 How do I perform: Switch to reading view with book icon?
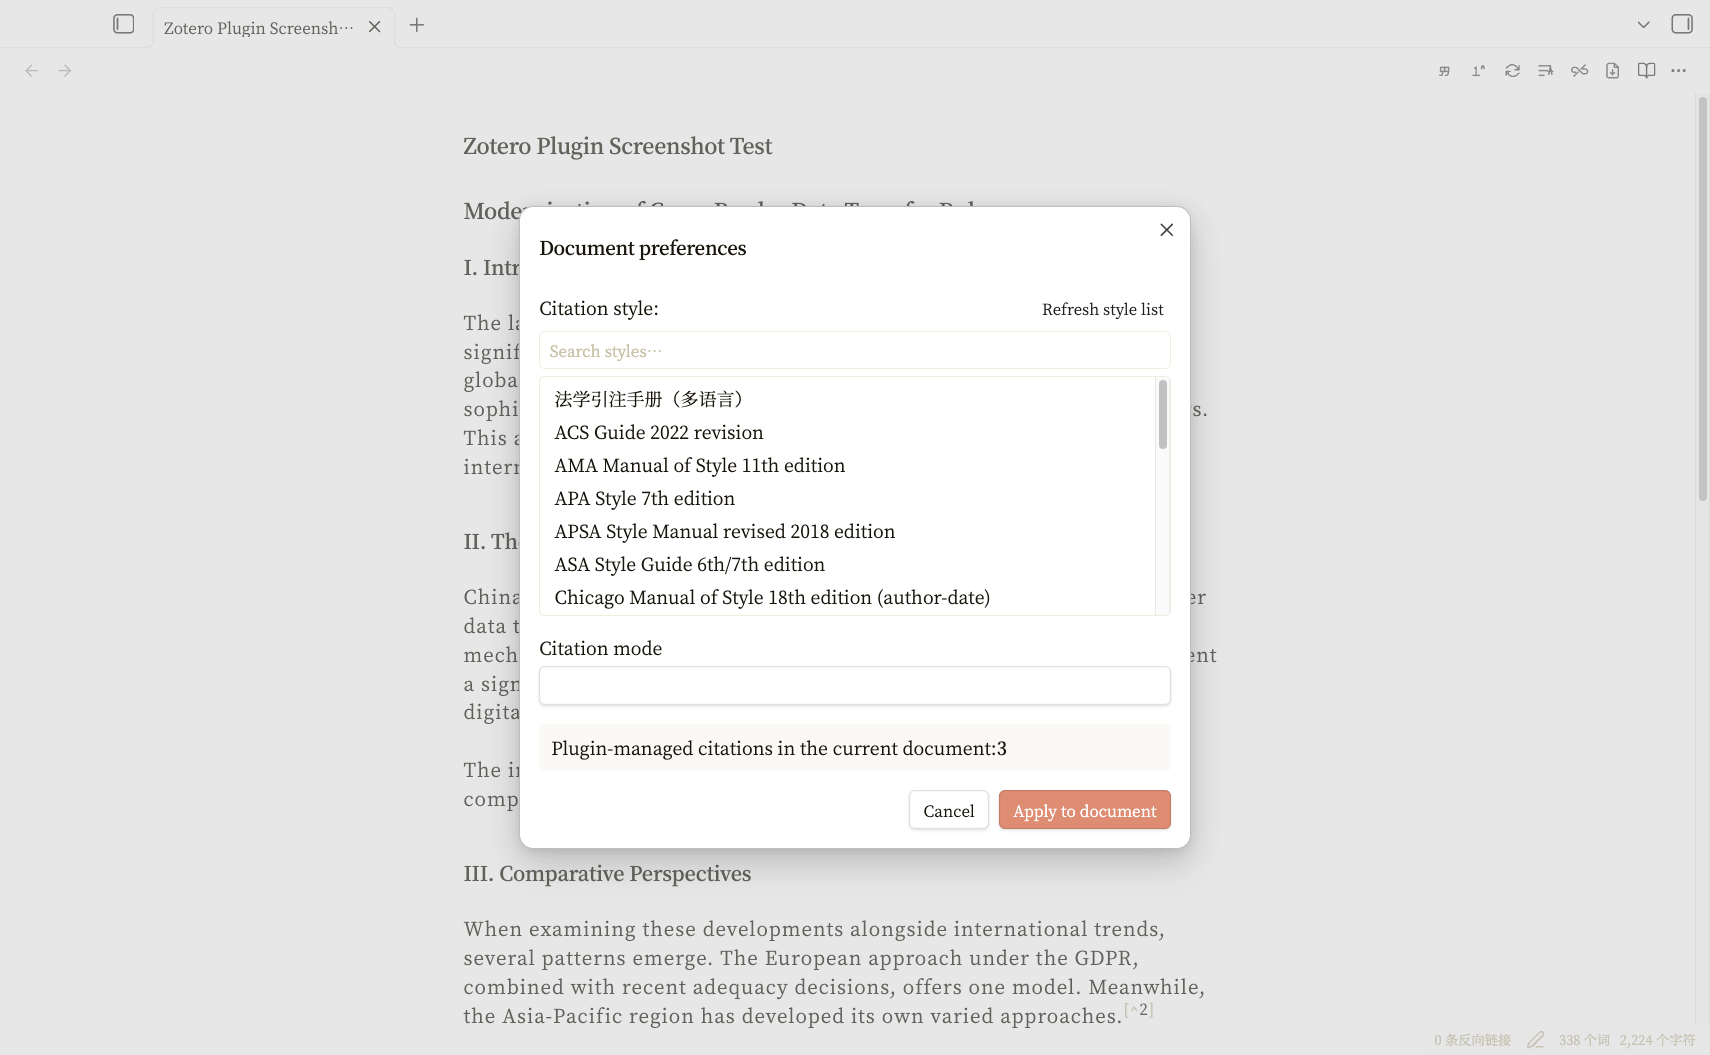1646,71
